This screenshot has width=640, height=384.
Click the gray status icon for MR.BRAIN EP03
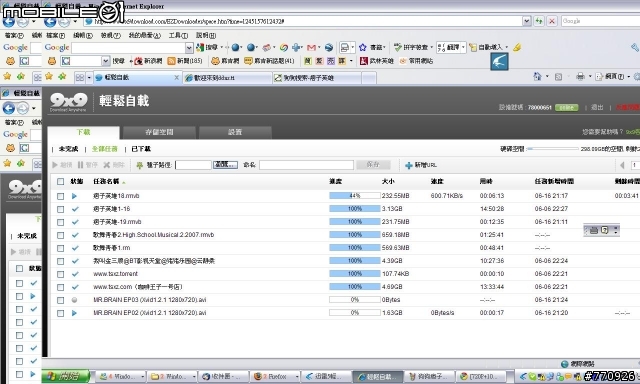tap(74, 300)
